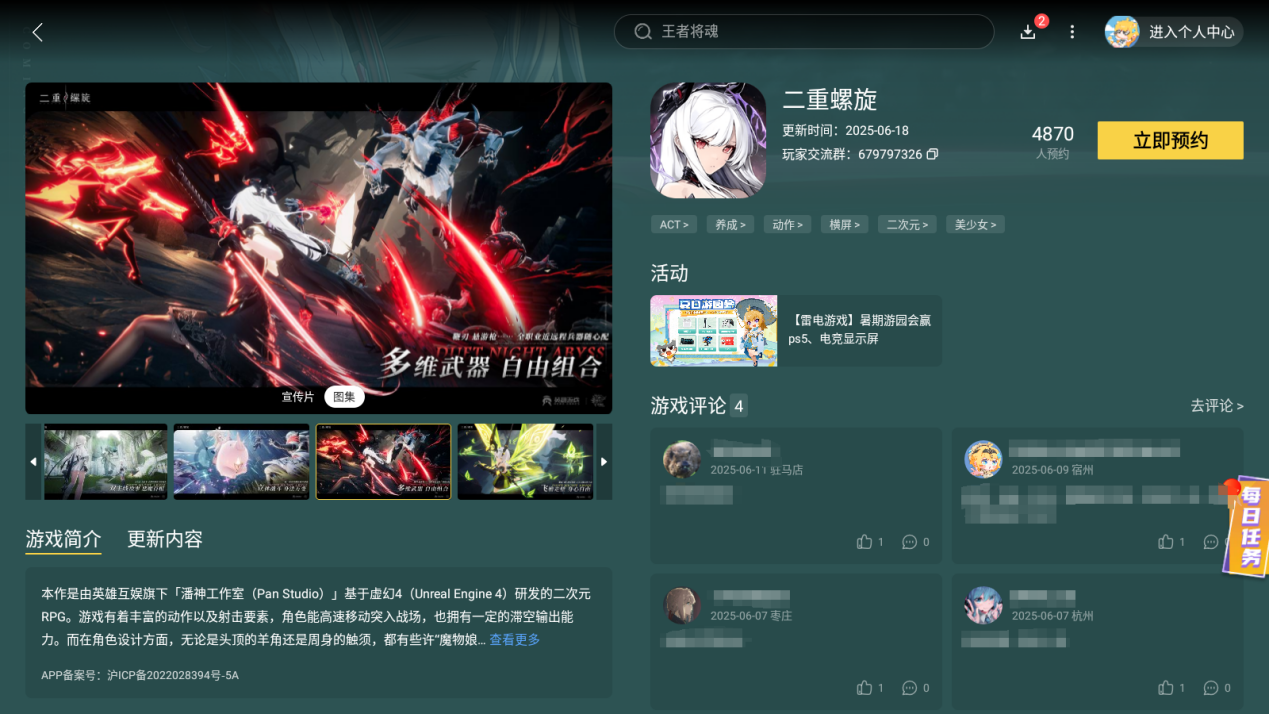Select the green-winged character screenshot thumbnail
Image resolution: width=1269 pixels, height=714 pixels.
point(525,462)
